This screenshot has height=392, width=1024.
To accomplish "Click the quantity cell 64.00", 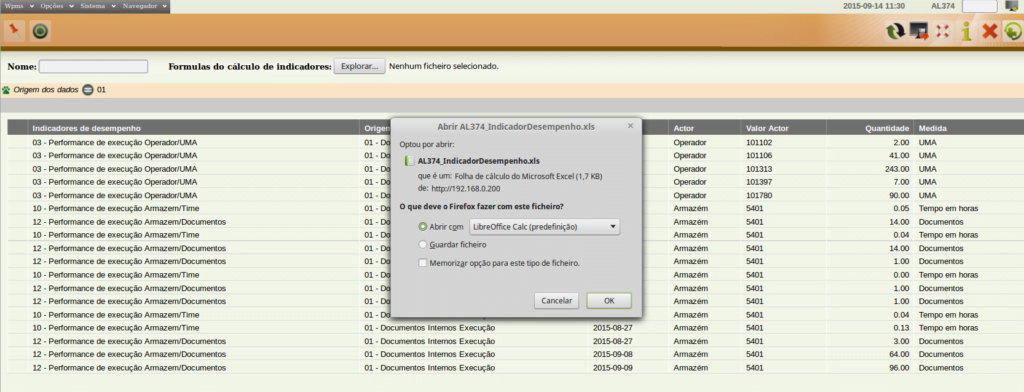I will click(x=899, y=354).
